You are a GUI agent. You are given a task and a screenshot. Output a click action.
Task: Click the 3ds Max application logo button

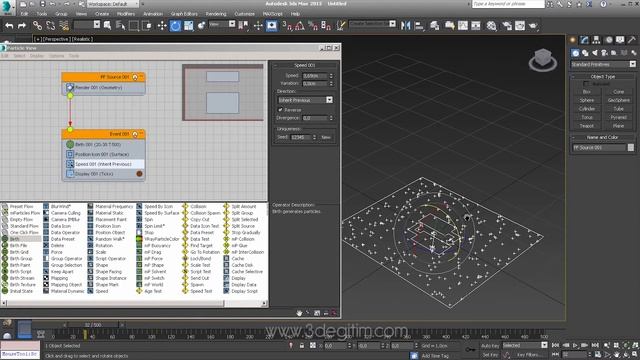(x=7, y=7)
